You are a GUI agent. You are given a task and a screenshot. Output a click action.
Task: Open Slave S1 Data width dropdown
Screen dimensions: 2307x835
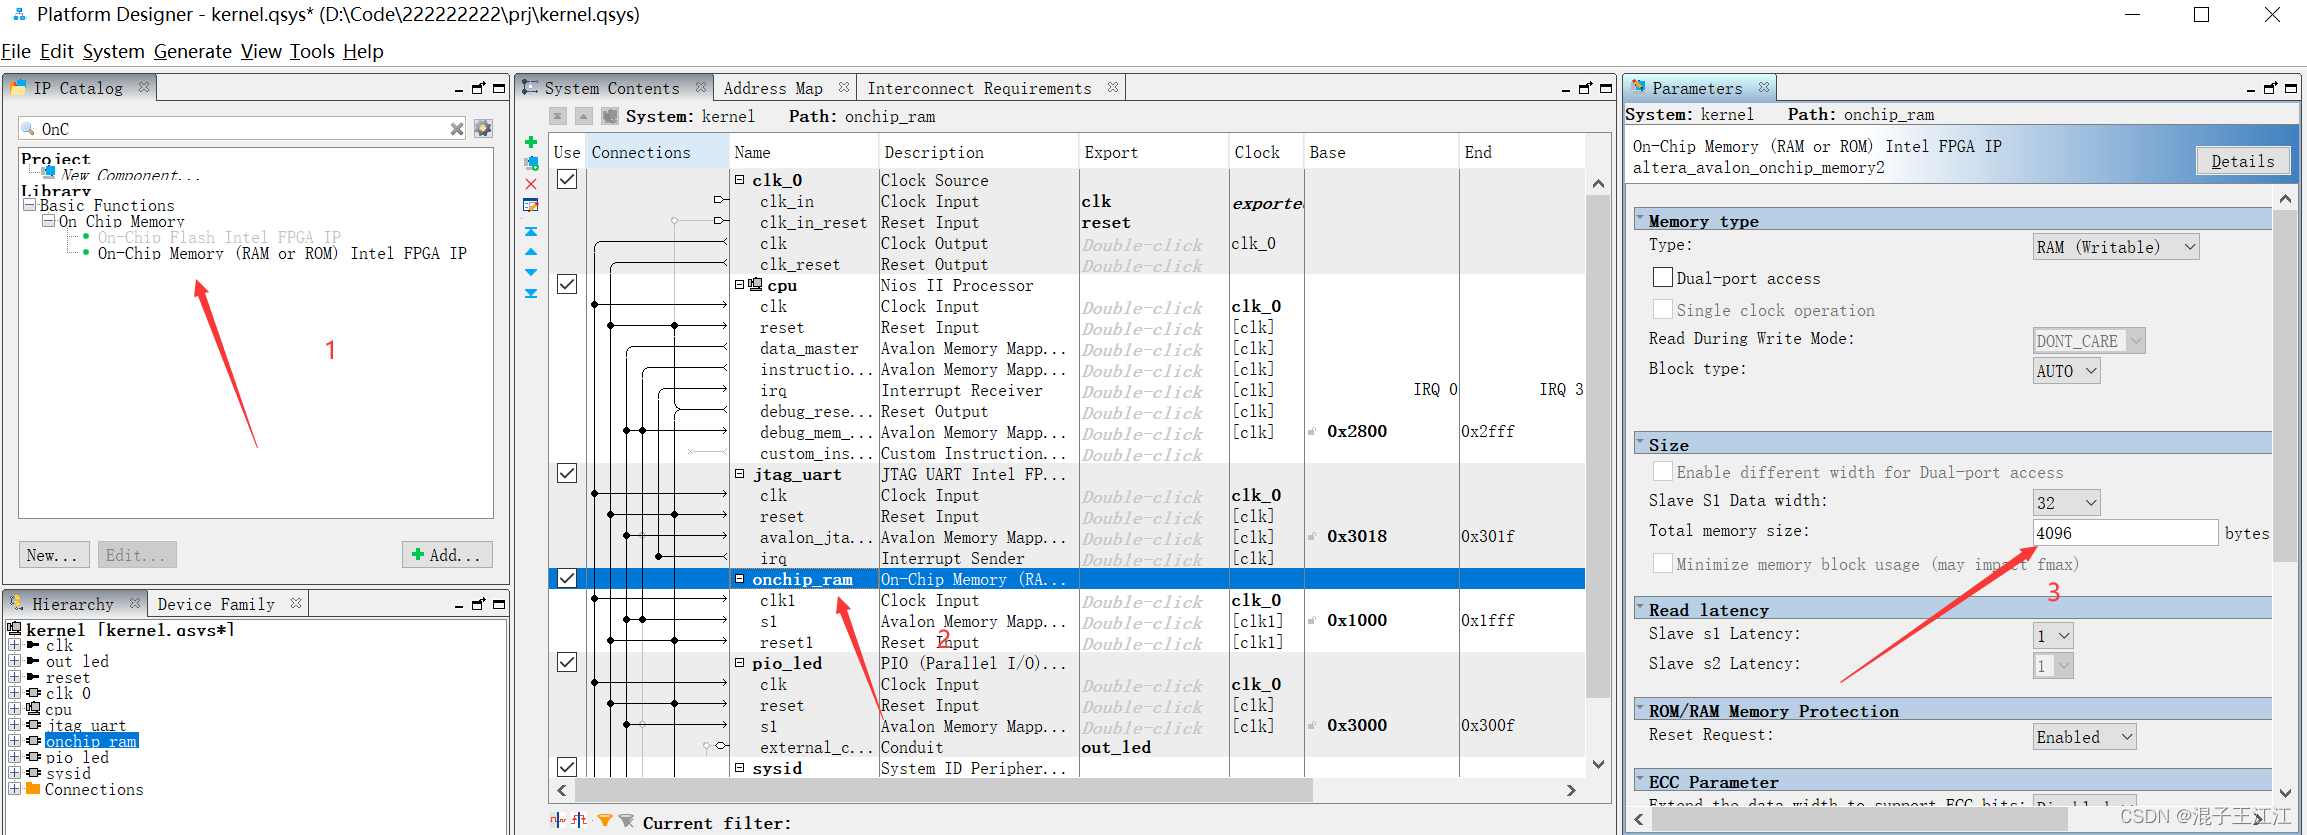click(x=2067, y=503)
